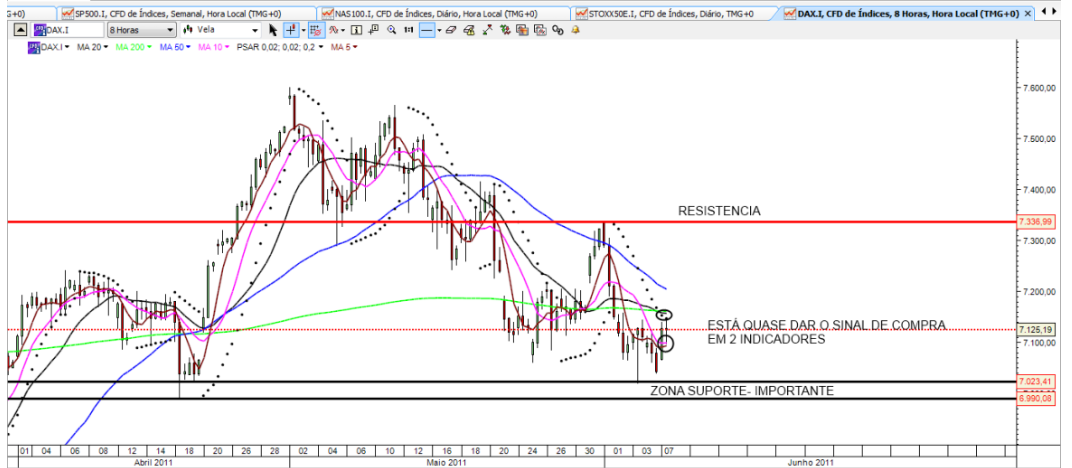
Task: Select the arrow pointer tool
Action: click(273, 29)
